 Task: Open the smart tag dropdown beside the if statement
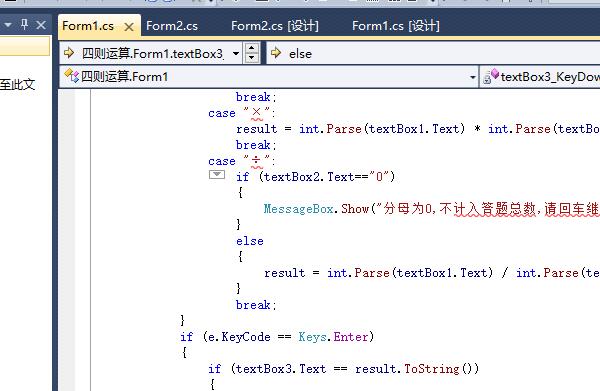click(x=217, y=174)
